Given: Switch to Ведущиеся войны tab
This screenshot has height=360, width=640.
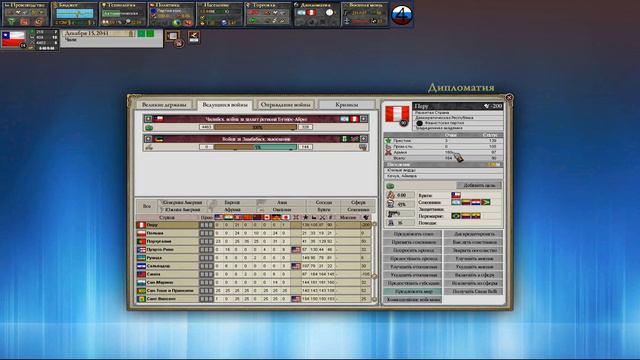Looking at the screenshot, I should coord(224,105).
